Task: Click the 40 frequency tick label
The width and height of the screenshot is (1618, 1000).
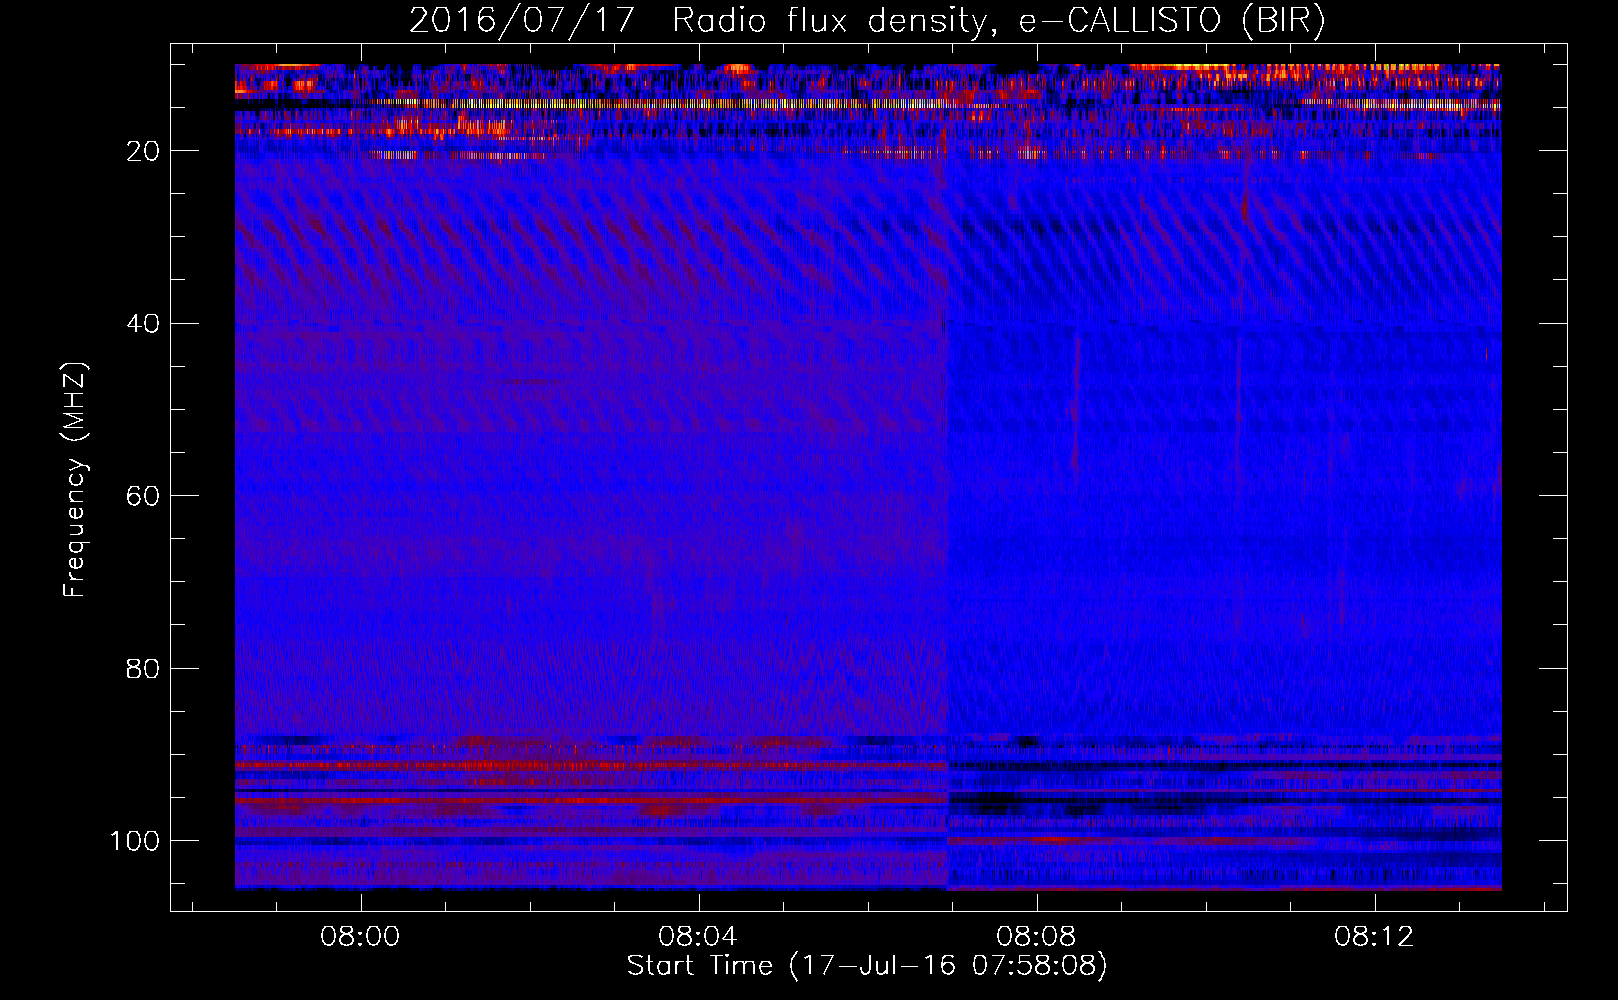Action: click(144, 324)
